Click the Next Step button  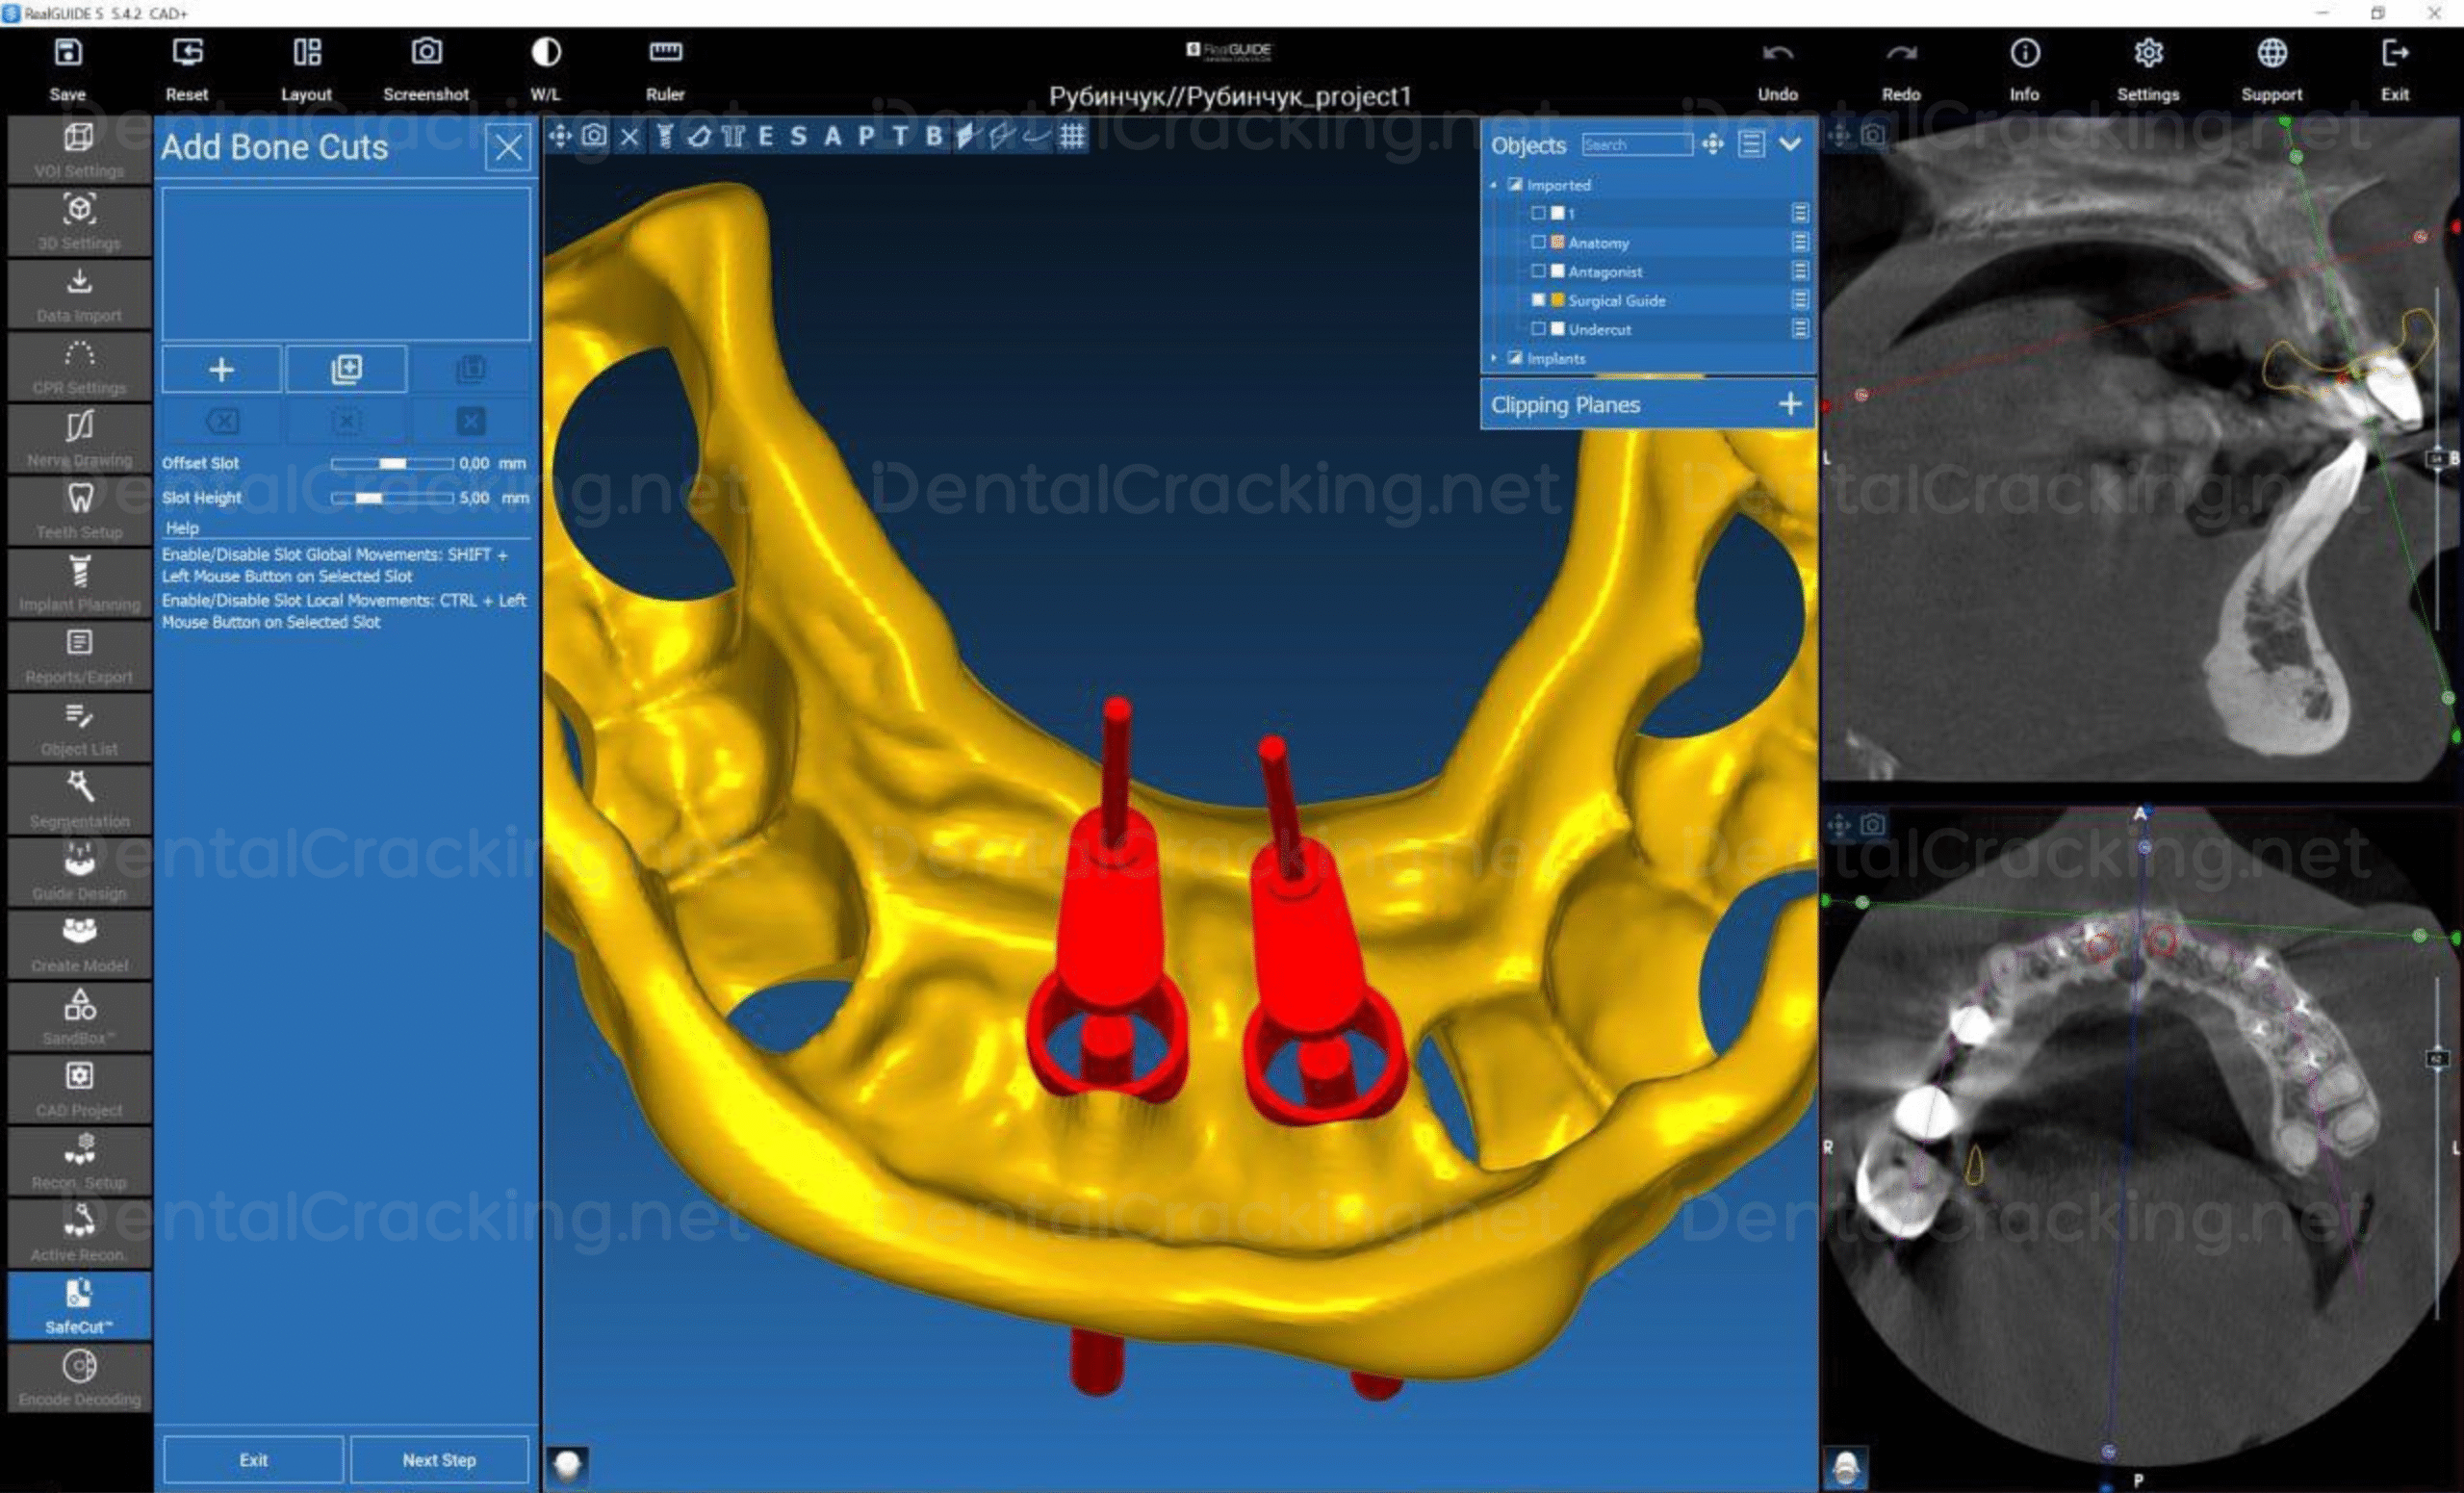pyautogui.click(x=439, y=1460)
